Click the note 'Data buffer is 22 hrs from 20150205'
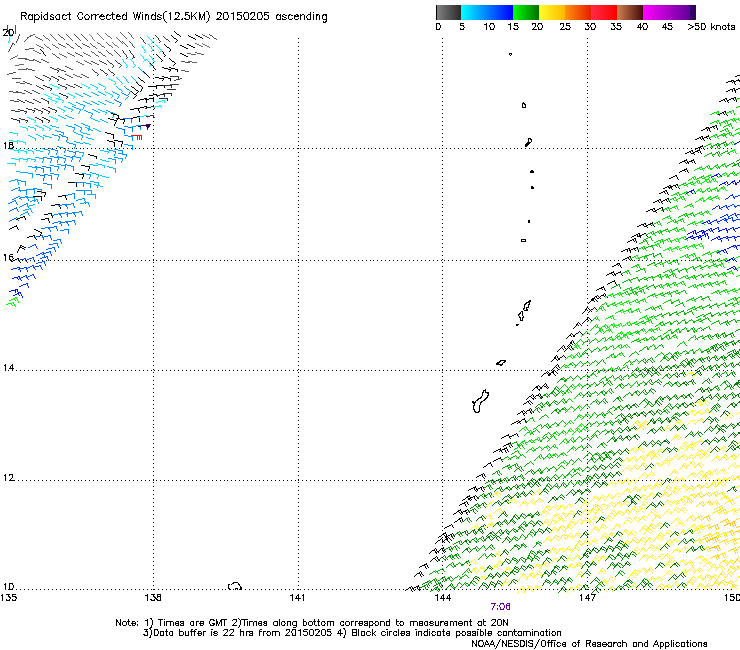This screenshot has width=740, height=650. point(242,633)
